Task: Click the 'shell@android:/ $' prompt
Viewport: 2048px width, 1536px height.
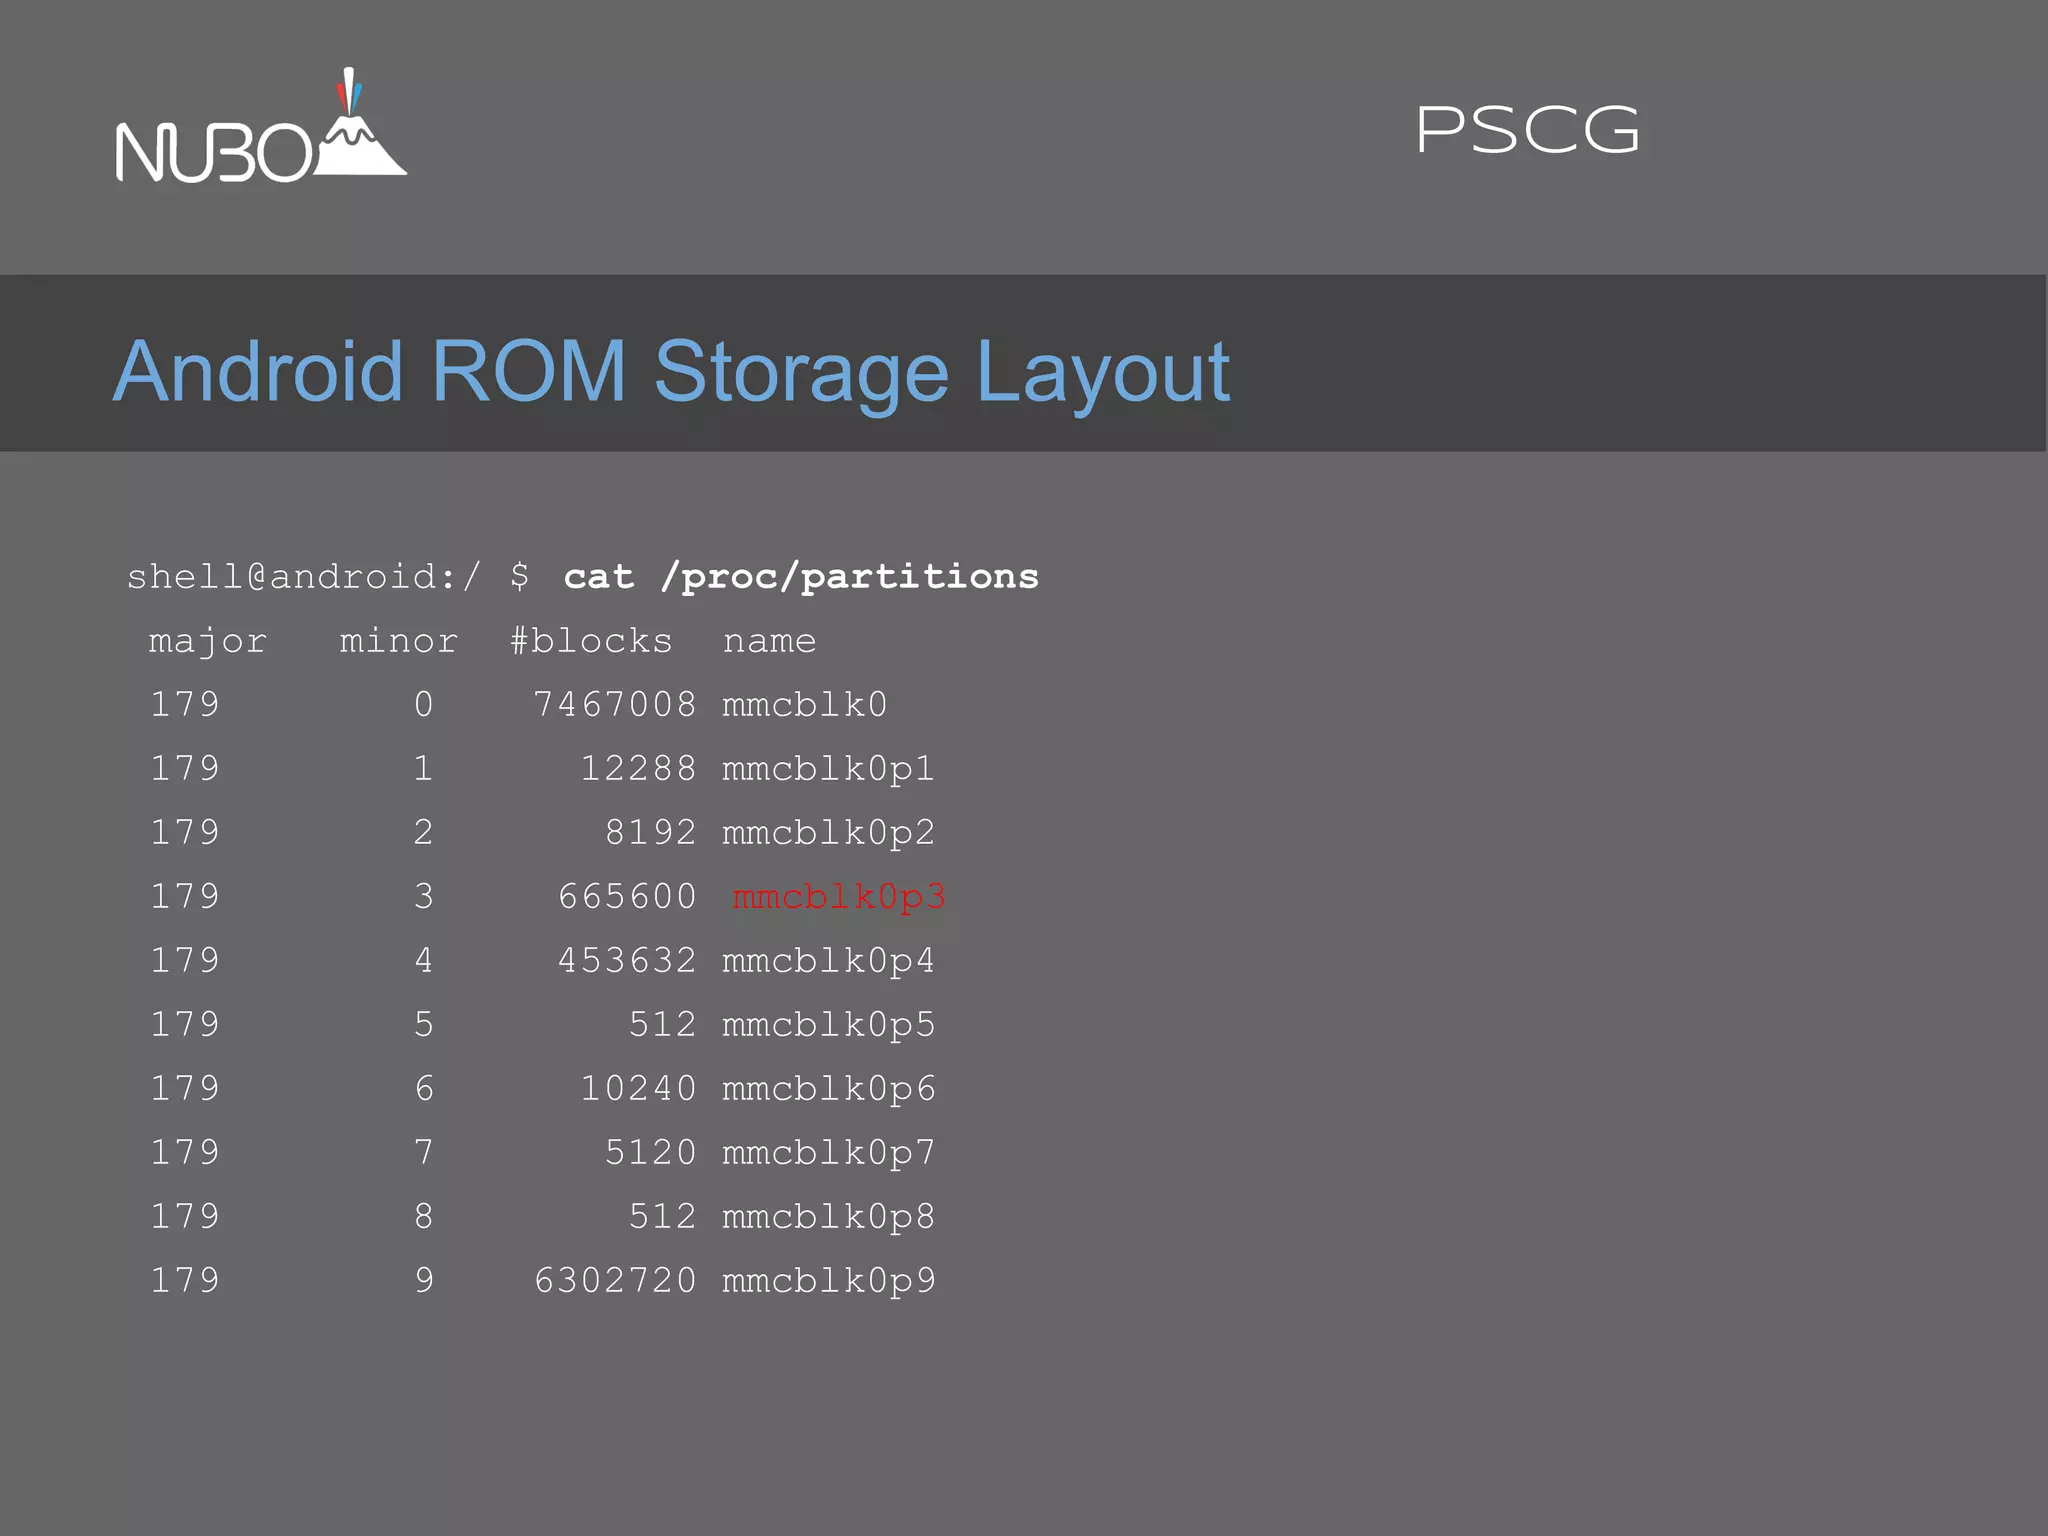Action: 328,576
